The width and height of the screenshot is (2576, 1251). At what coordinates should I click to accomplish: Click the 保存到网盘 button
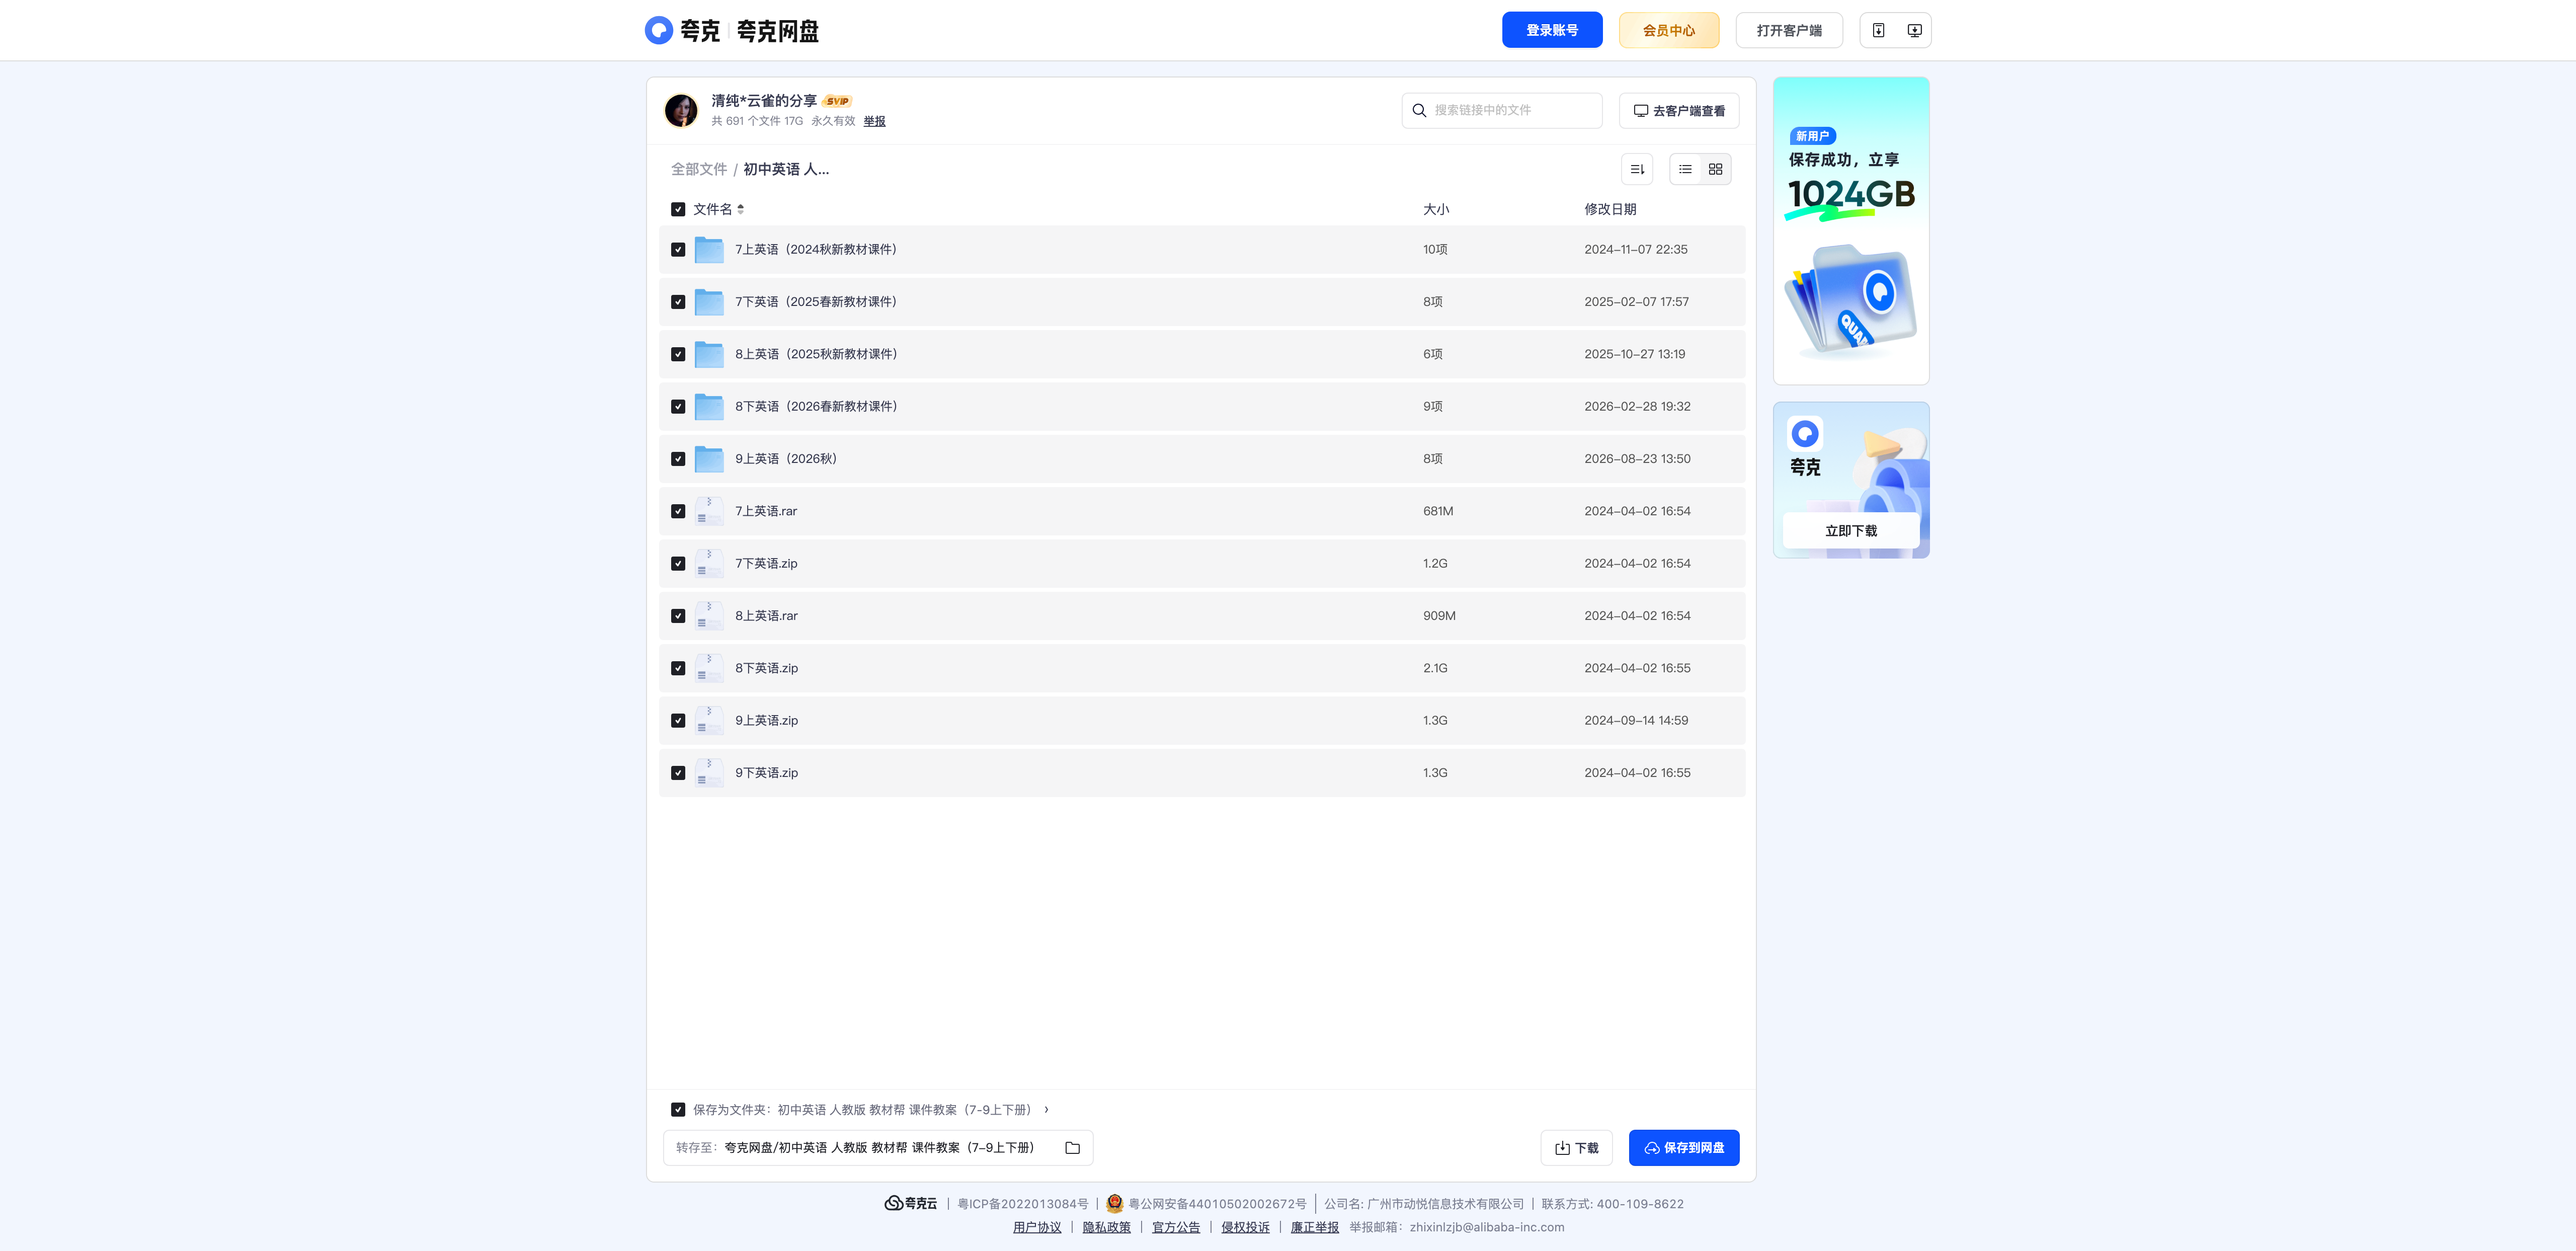(x=1684, y=1148)
